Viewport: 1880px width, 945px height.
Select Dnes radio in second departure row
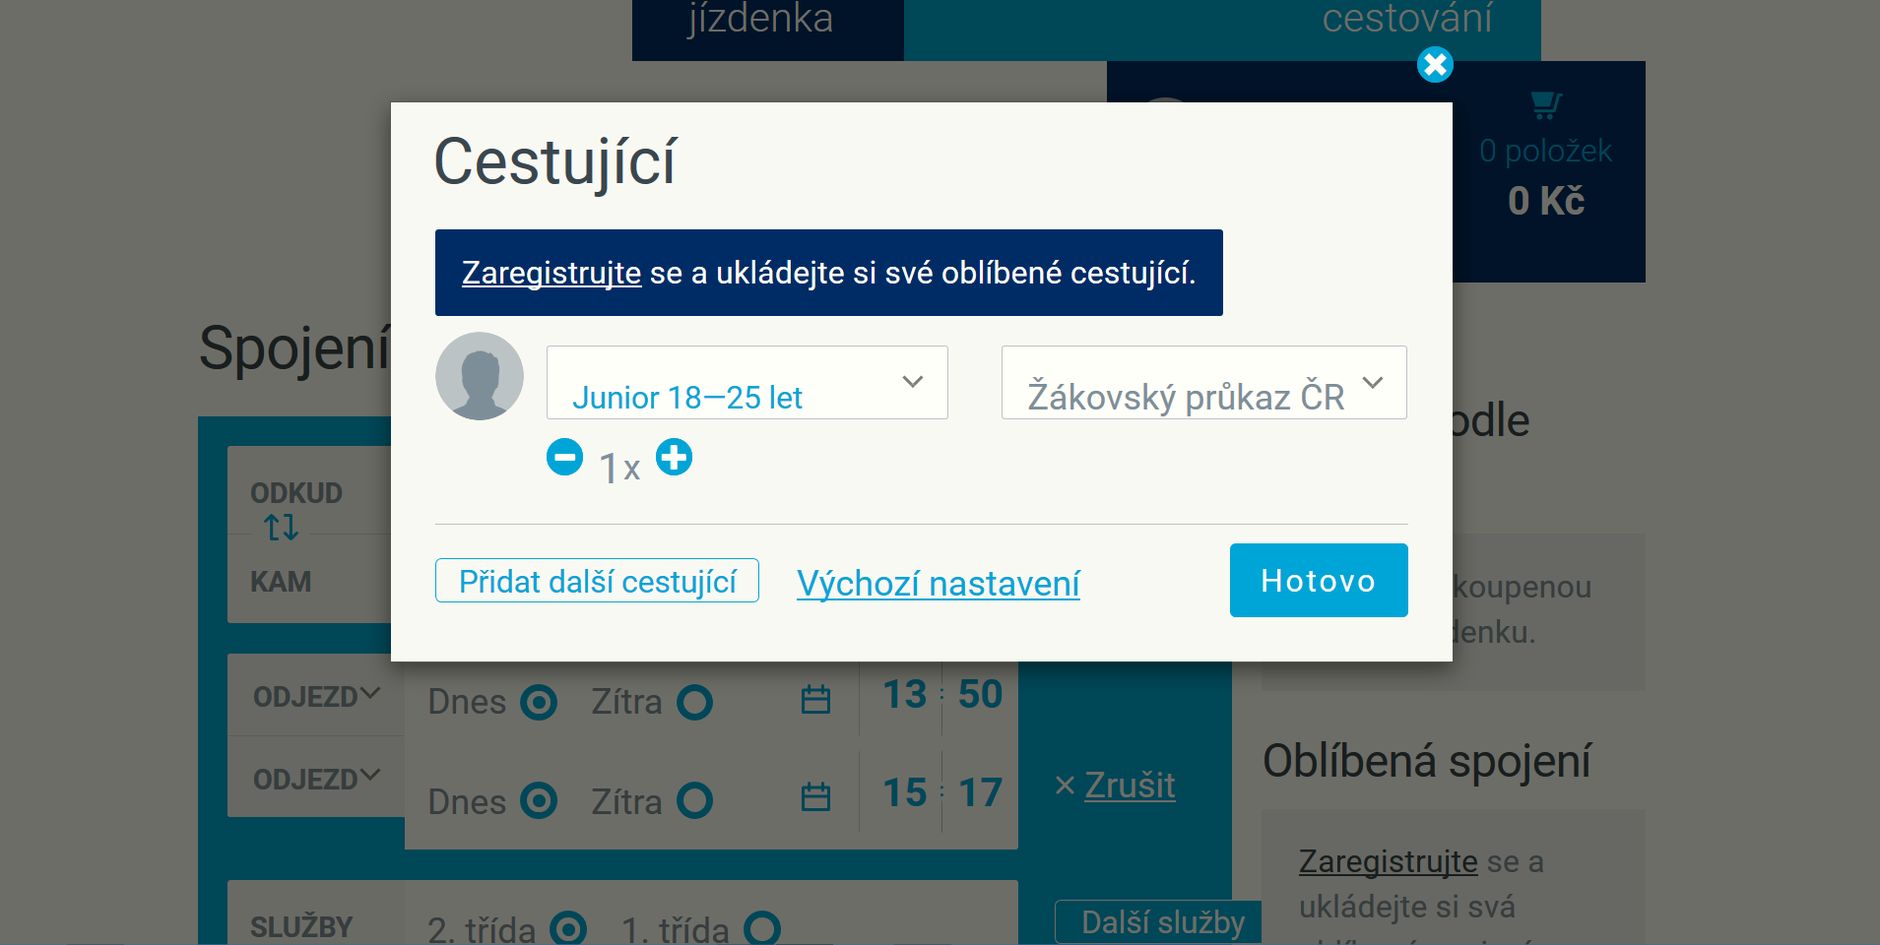(539, 801)
